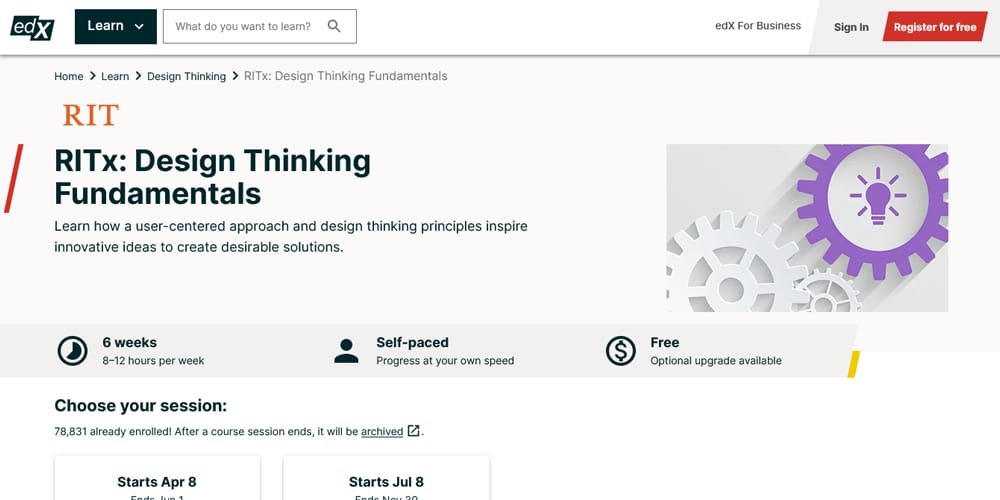The height and width of the screenshot is (500, 1000).
Task: Click the external link icon beside archived
Action: pos(413,431)
